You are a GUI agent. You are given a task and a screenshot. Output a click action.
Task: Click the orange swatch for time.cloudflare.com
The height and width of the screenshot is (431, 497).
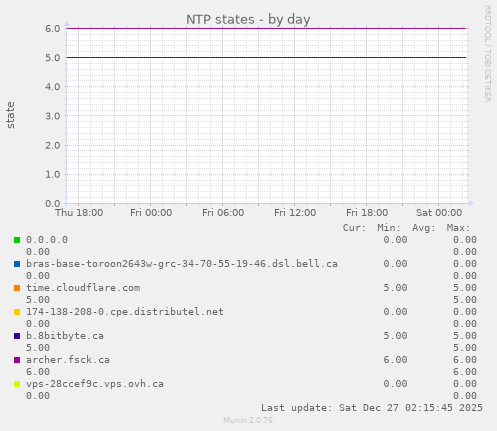(17, 288)
